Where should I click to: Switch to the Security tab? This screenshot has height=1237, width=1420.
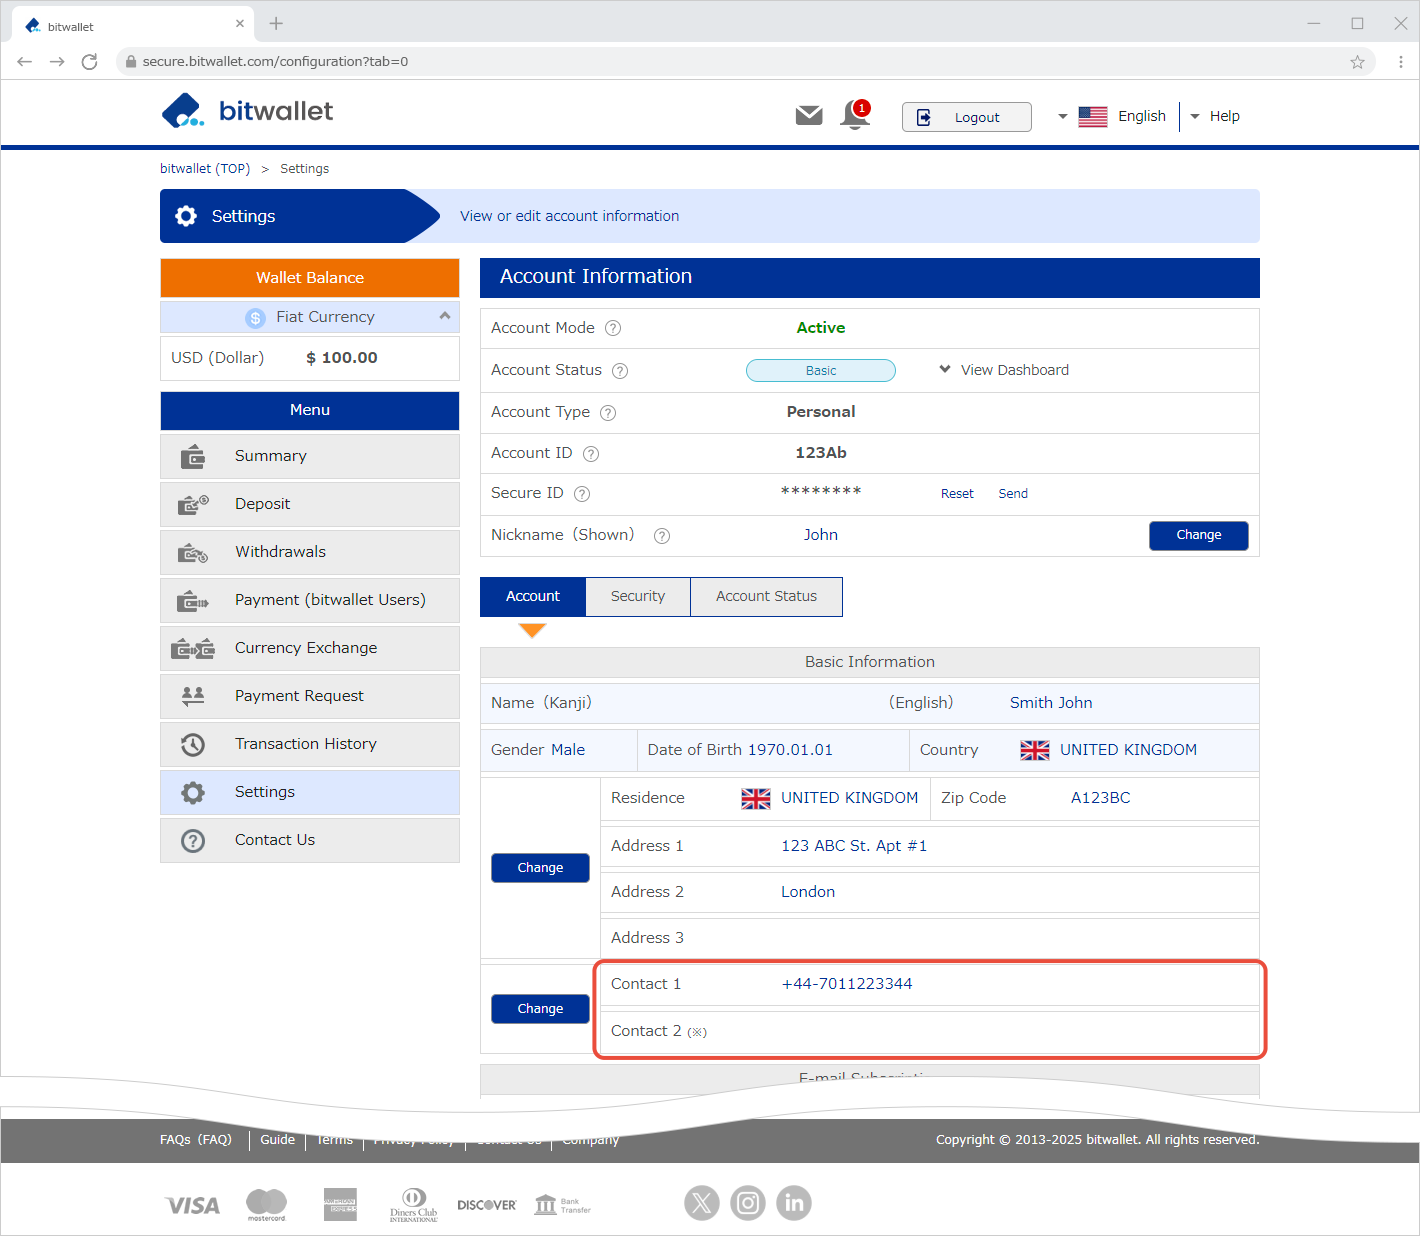pyautogui.click(x=637, y=596)
